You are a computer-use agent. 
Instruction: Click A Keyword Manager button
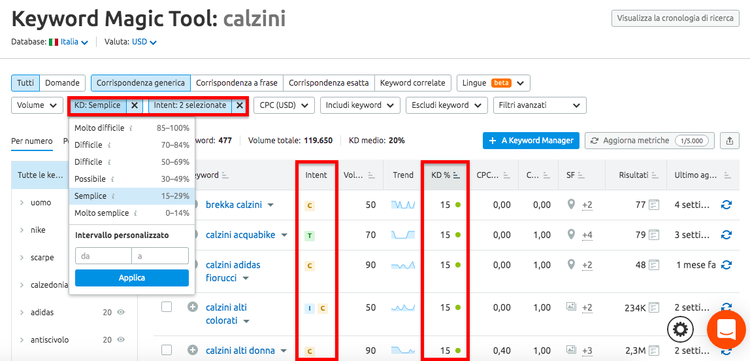531,141
